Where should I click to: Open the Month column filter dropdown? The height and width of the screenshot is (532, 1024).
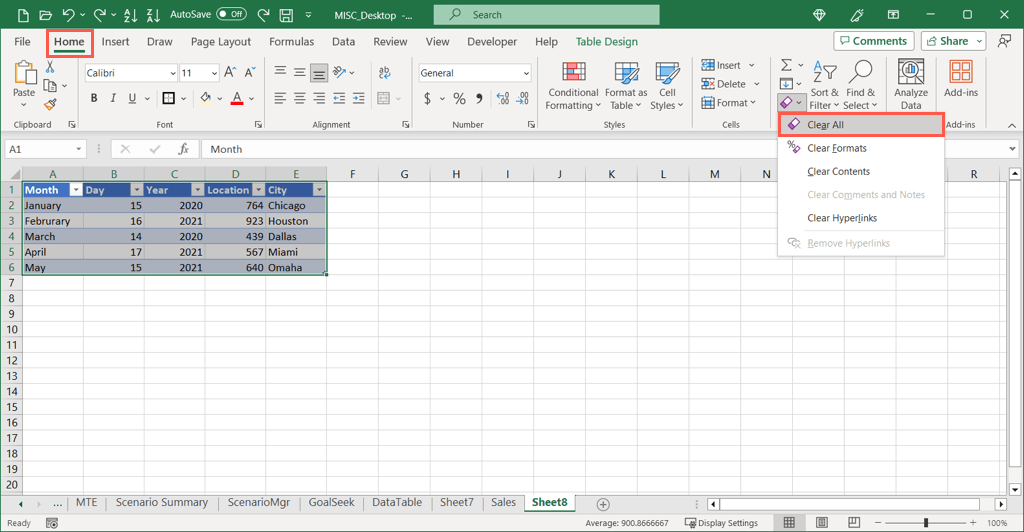tap(75, 190)
